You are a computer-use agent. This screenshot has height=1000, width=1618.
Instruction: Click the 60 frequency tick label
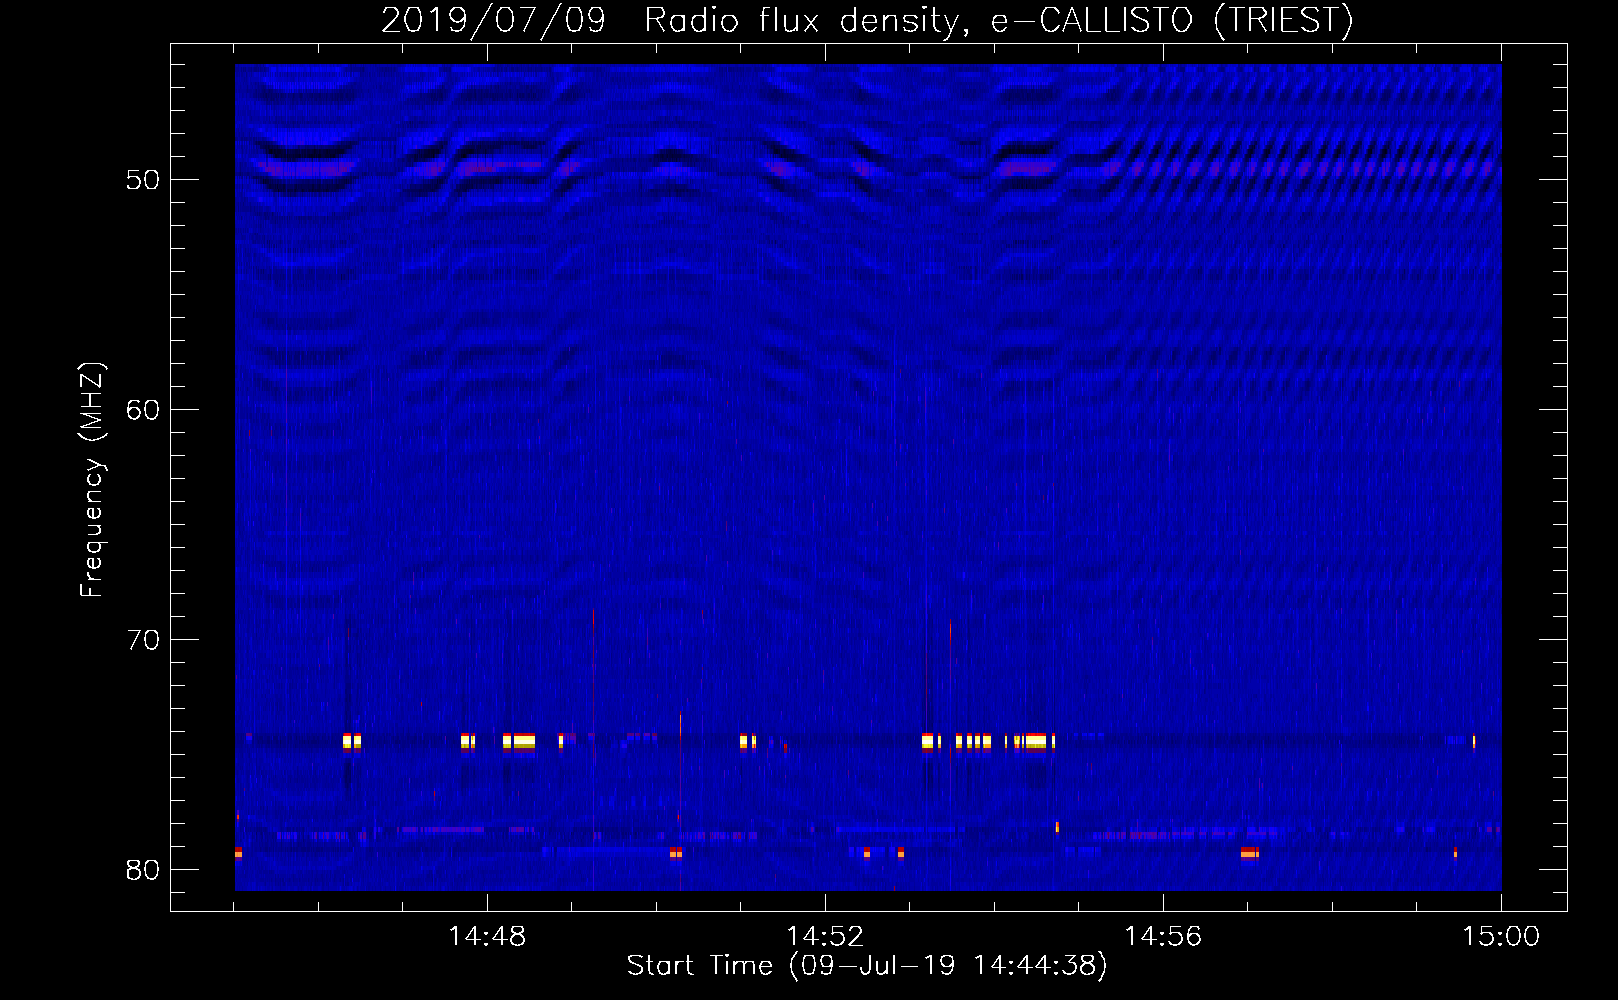coord(143,410)
